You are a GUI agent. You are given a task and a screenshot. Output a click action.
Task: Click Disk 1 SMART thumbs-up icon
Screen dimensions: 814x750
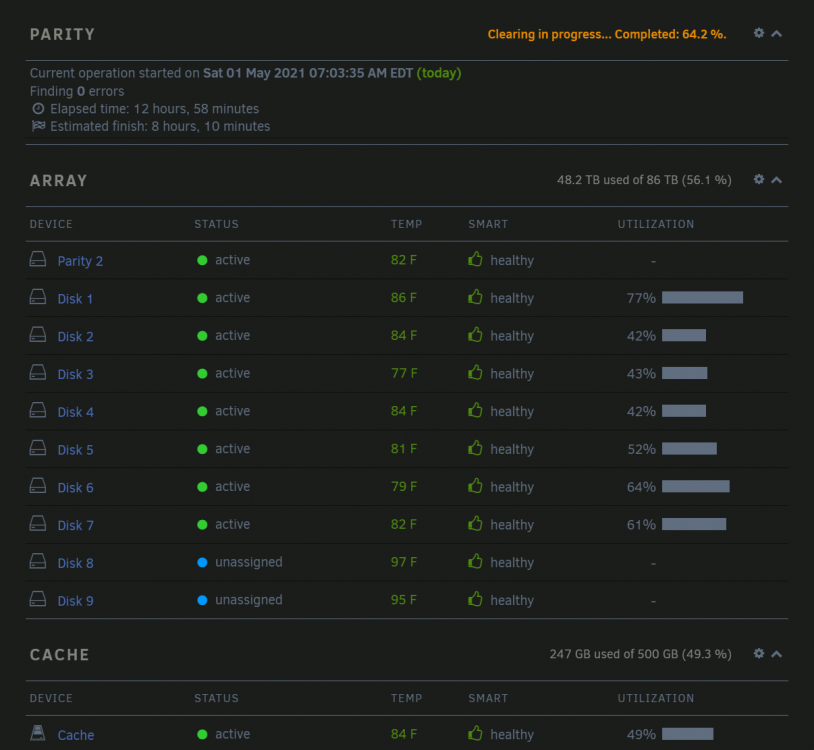coord(475,297)
